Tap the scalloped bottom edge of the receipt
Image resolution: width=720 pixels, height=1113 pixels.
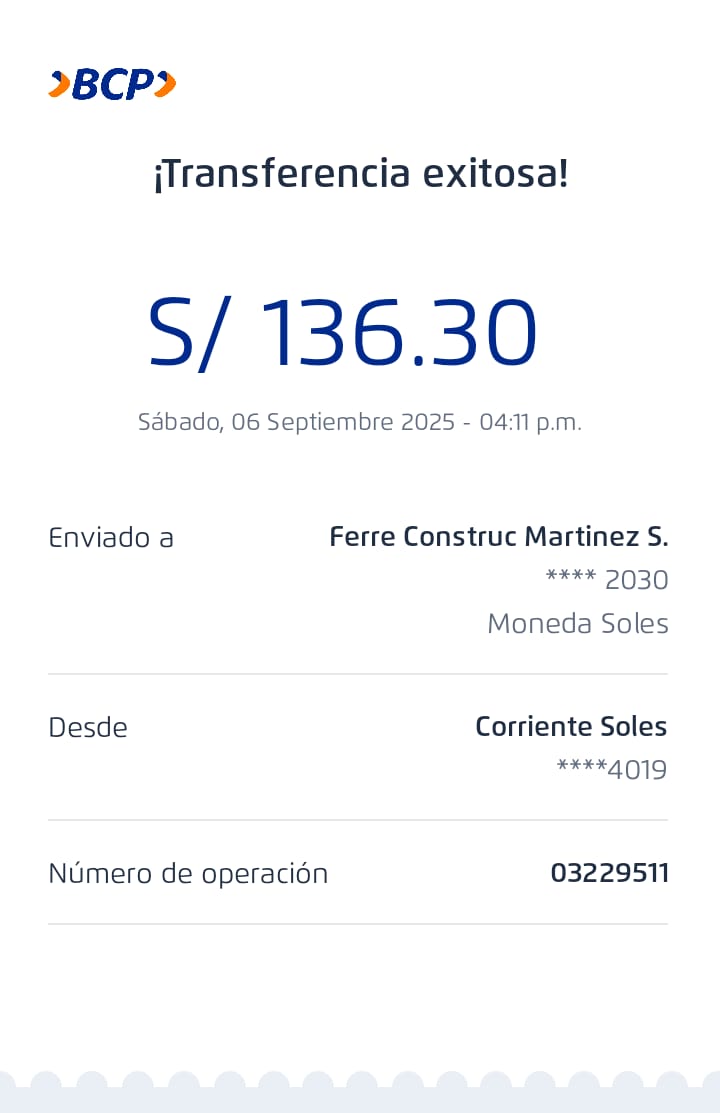(360, 1088)
